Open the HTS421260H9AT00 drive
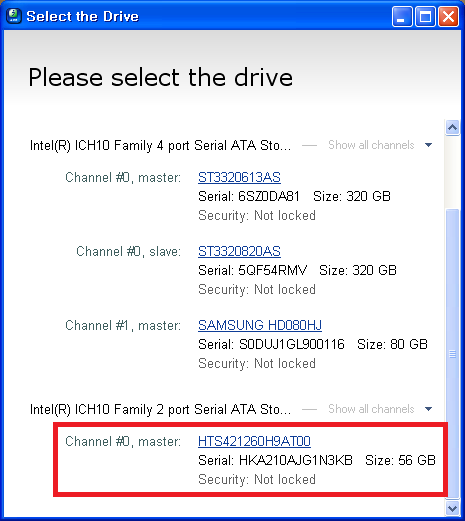465x521 pixels. tap(254, 441)
